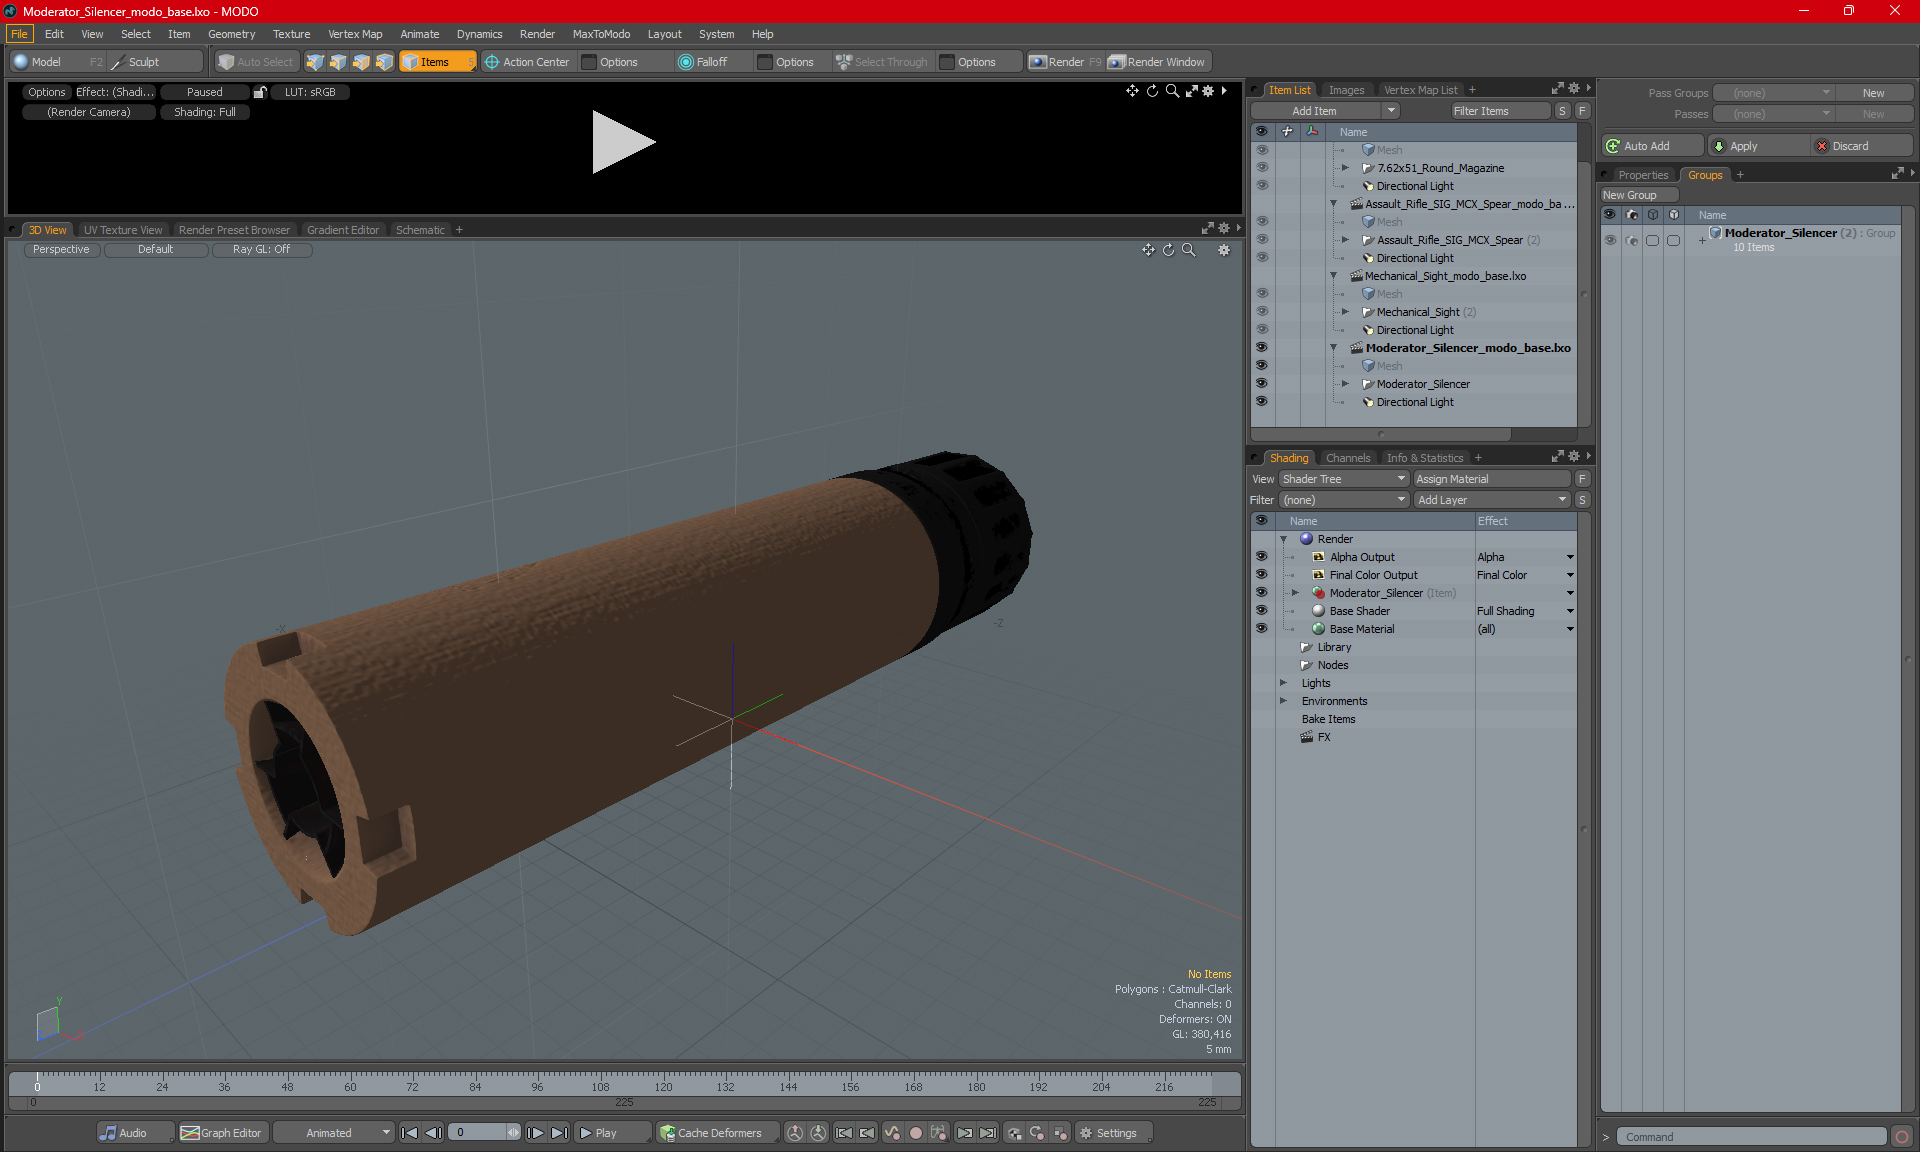The image size is (1920, 1152).
Task: Click the New Group button
Action: [1638, 195]
